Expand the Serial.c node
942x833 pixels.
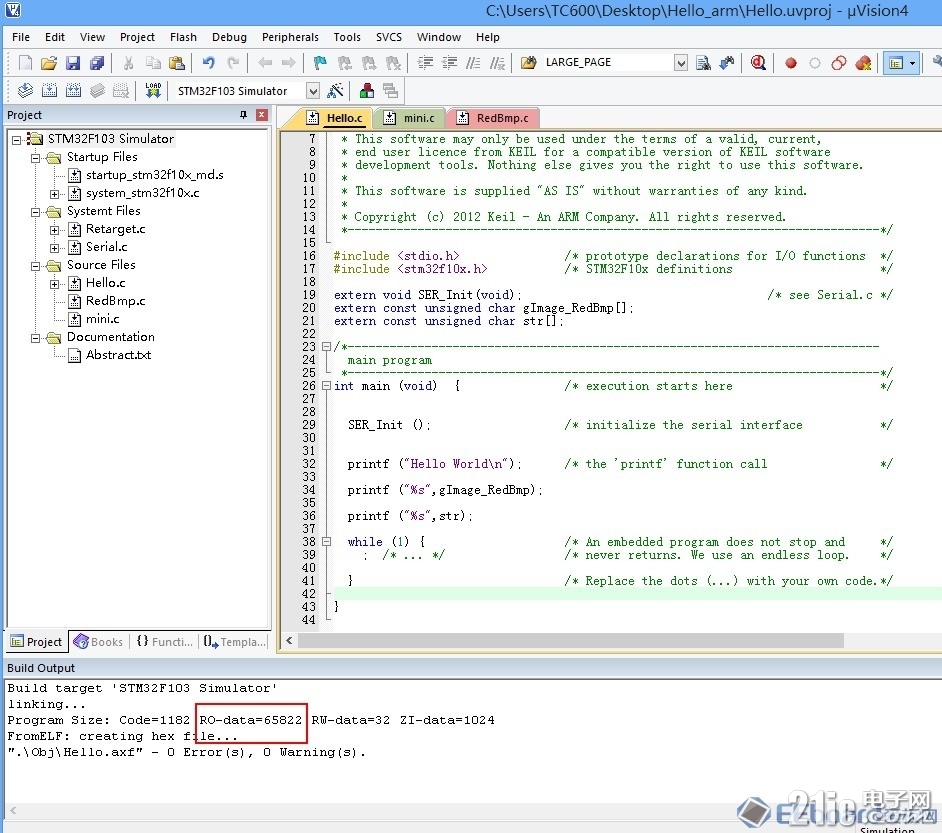pos(54,248)
